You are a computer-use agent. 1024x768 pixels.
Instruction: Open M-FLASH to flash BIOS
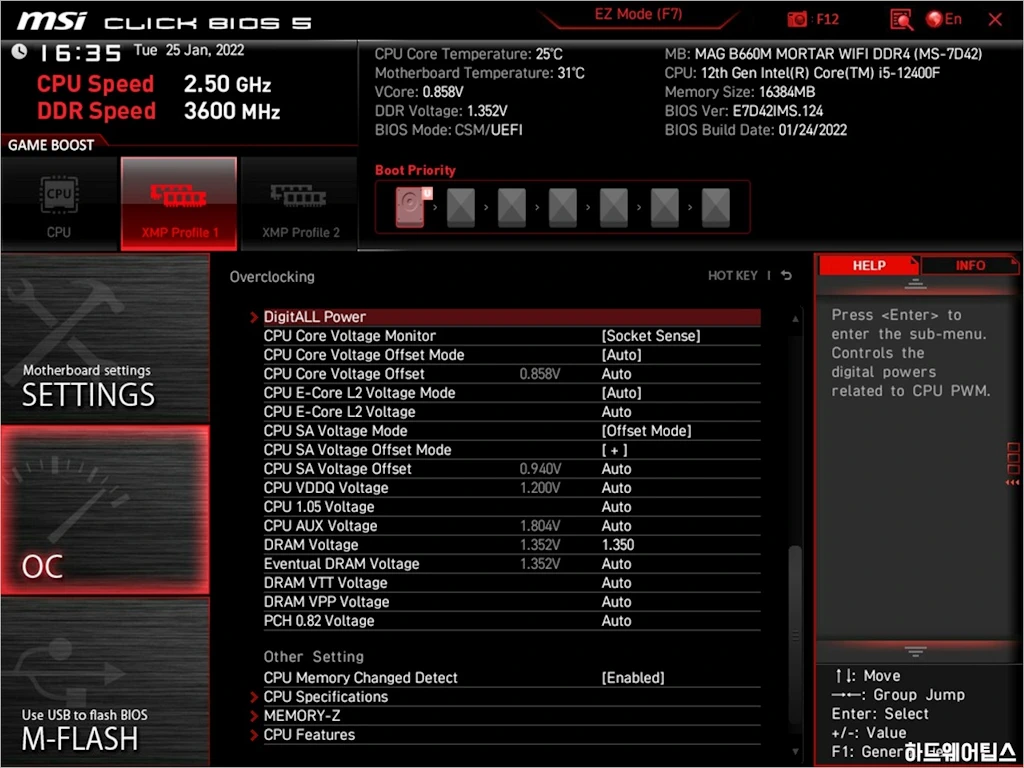pyautogui.click(x=105, y=681)
